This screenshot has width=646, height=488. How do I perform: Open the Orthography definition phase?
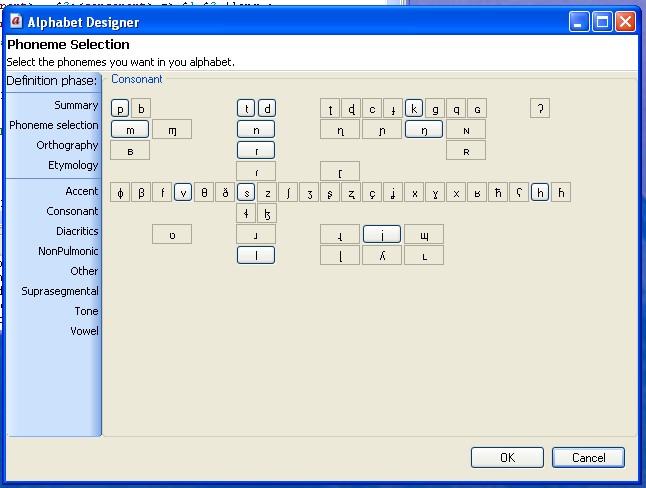[68, 145]
